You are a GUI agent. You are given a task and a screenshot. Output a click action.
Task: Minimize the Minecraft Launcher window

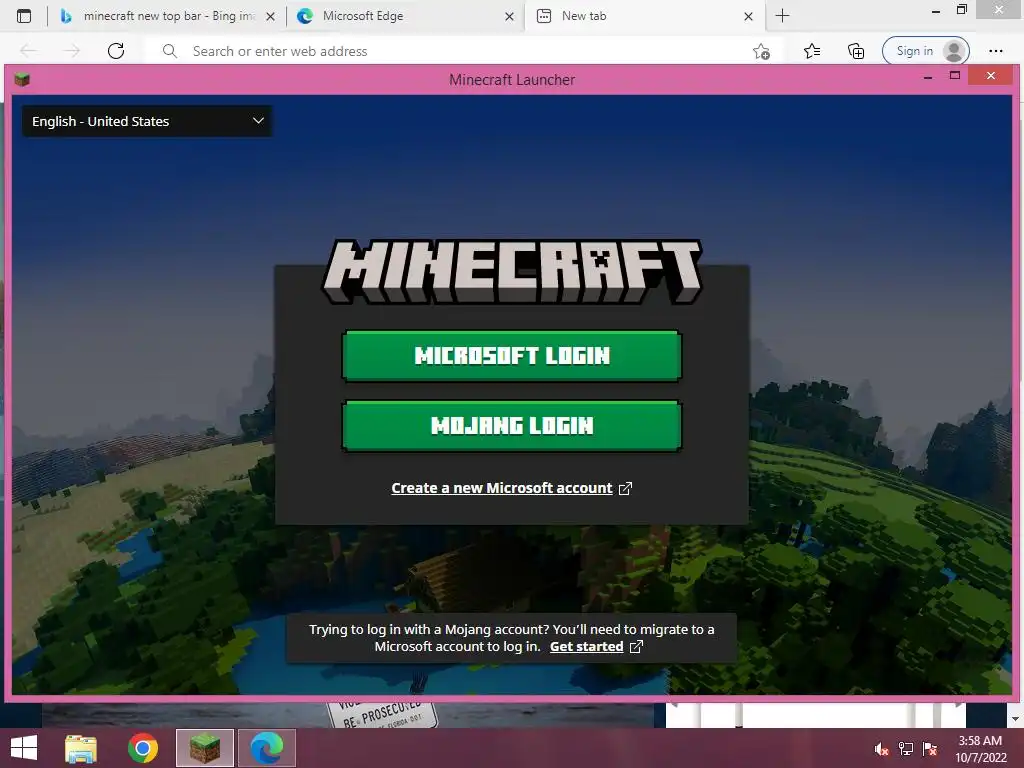pos(927,76)
